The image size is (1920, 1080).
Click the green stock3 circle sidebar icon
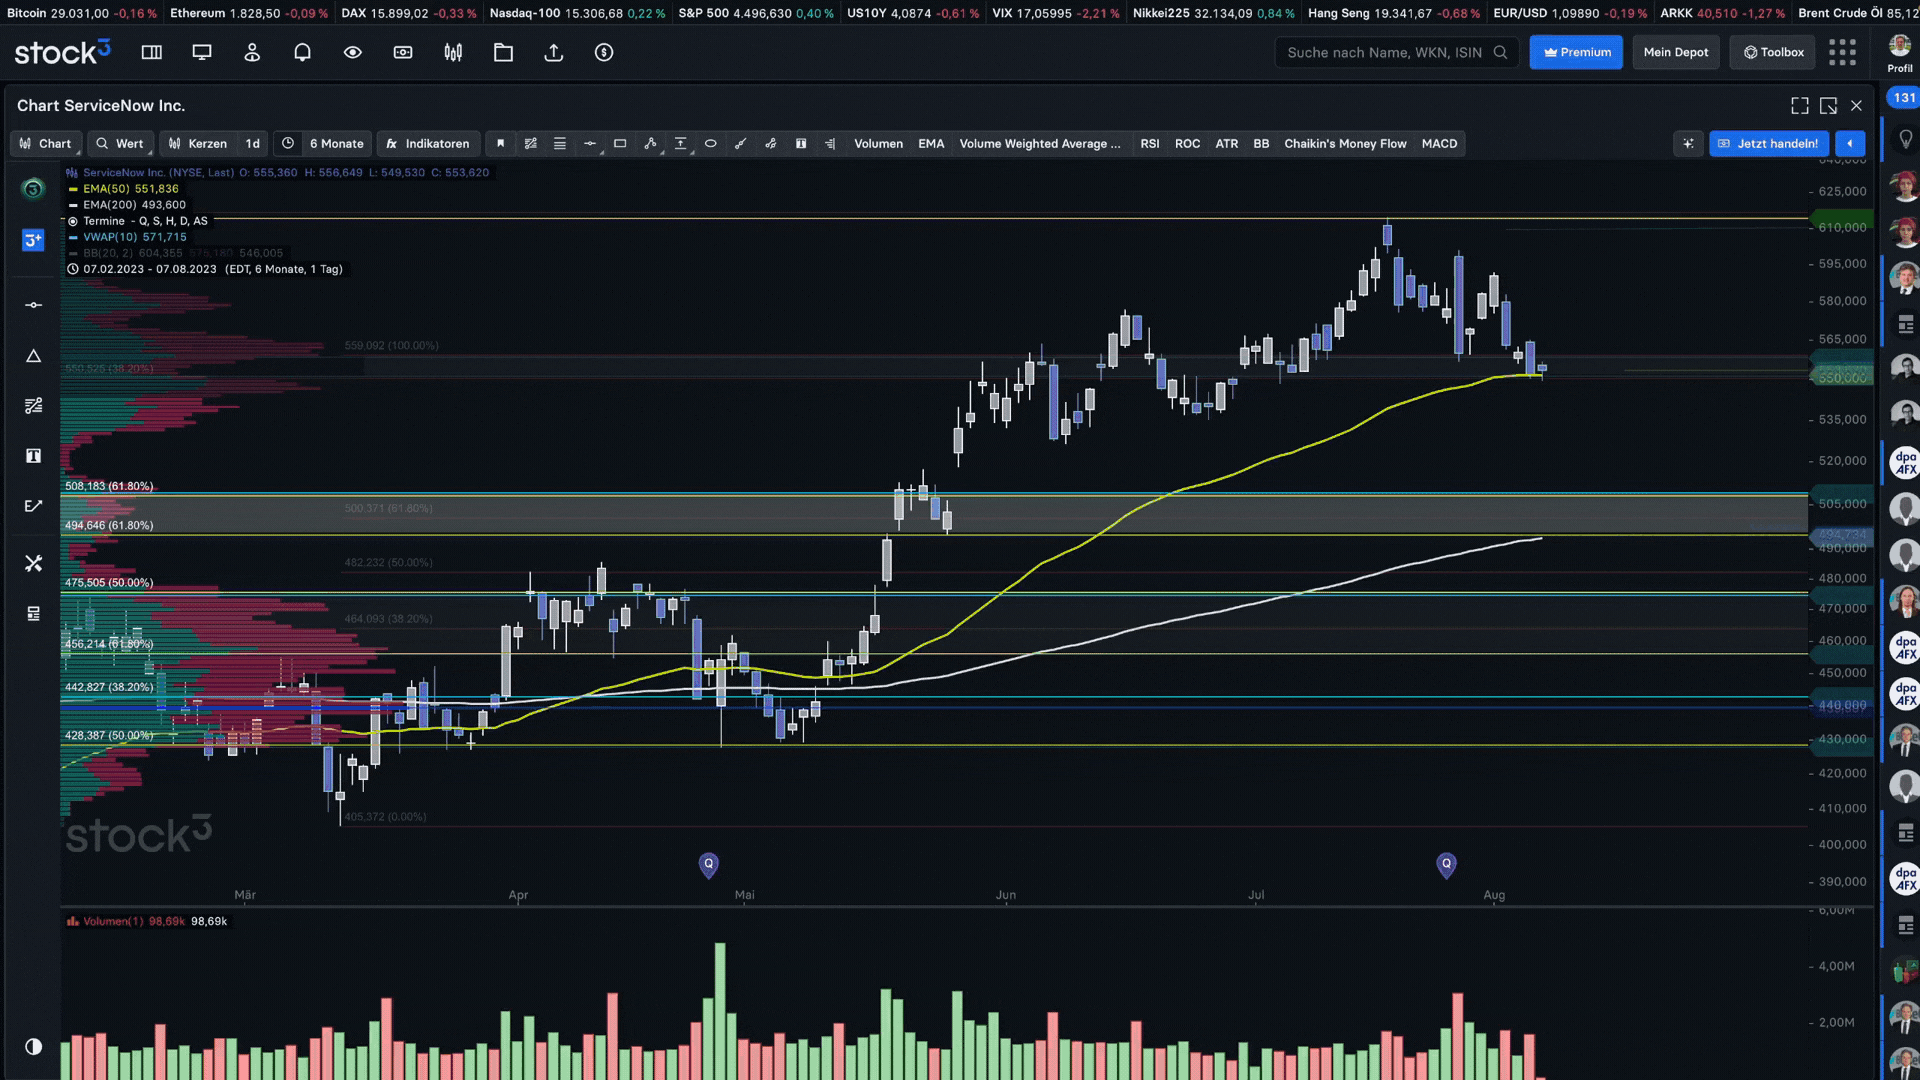pyautogui.click(x=33, y=189)
